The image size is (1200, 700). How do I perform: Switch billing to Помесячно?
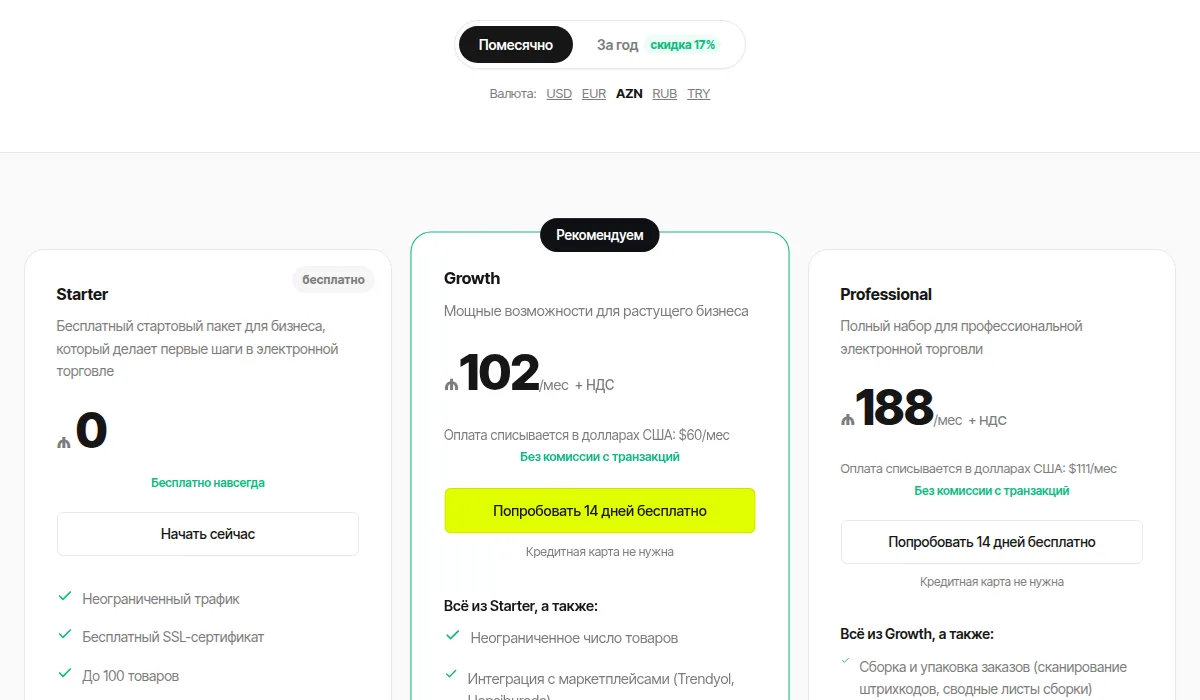(516, 45)
